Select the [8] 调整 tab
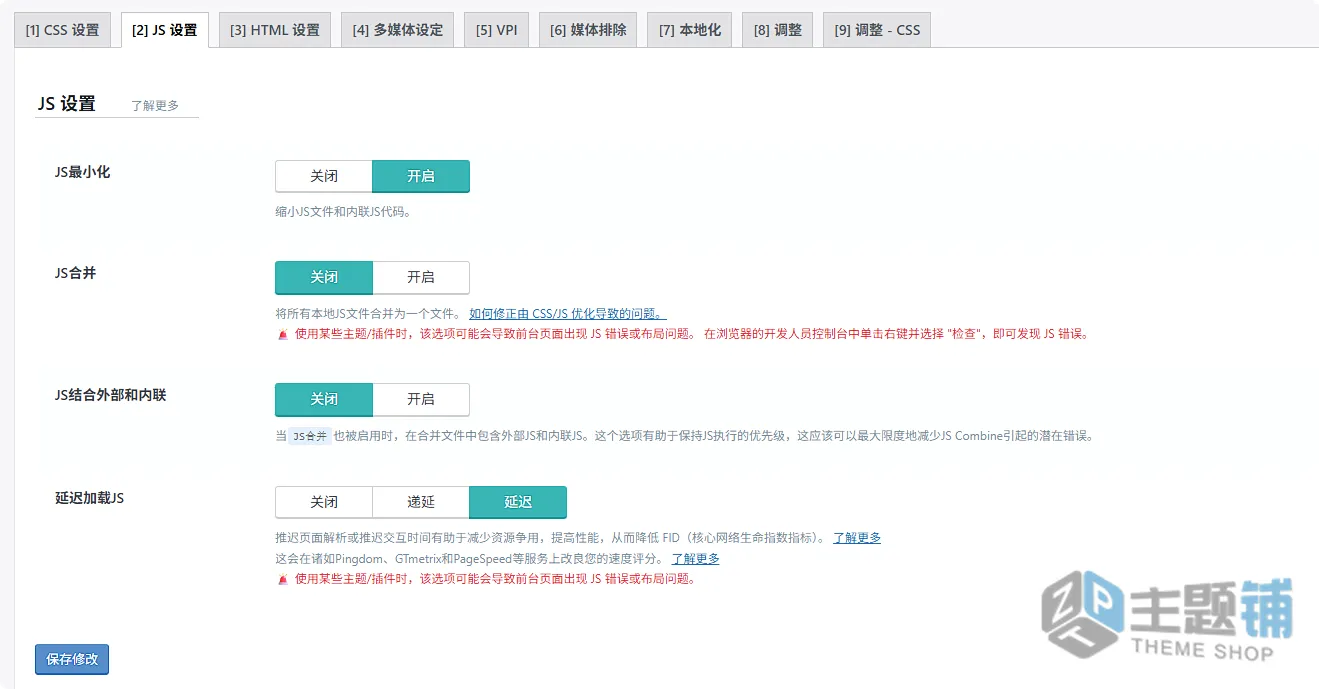Image resolution: width=1319 pixels, height=689 pixels. click(778, 30)
